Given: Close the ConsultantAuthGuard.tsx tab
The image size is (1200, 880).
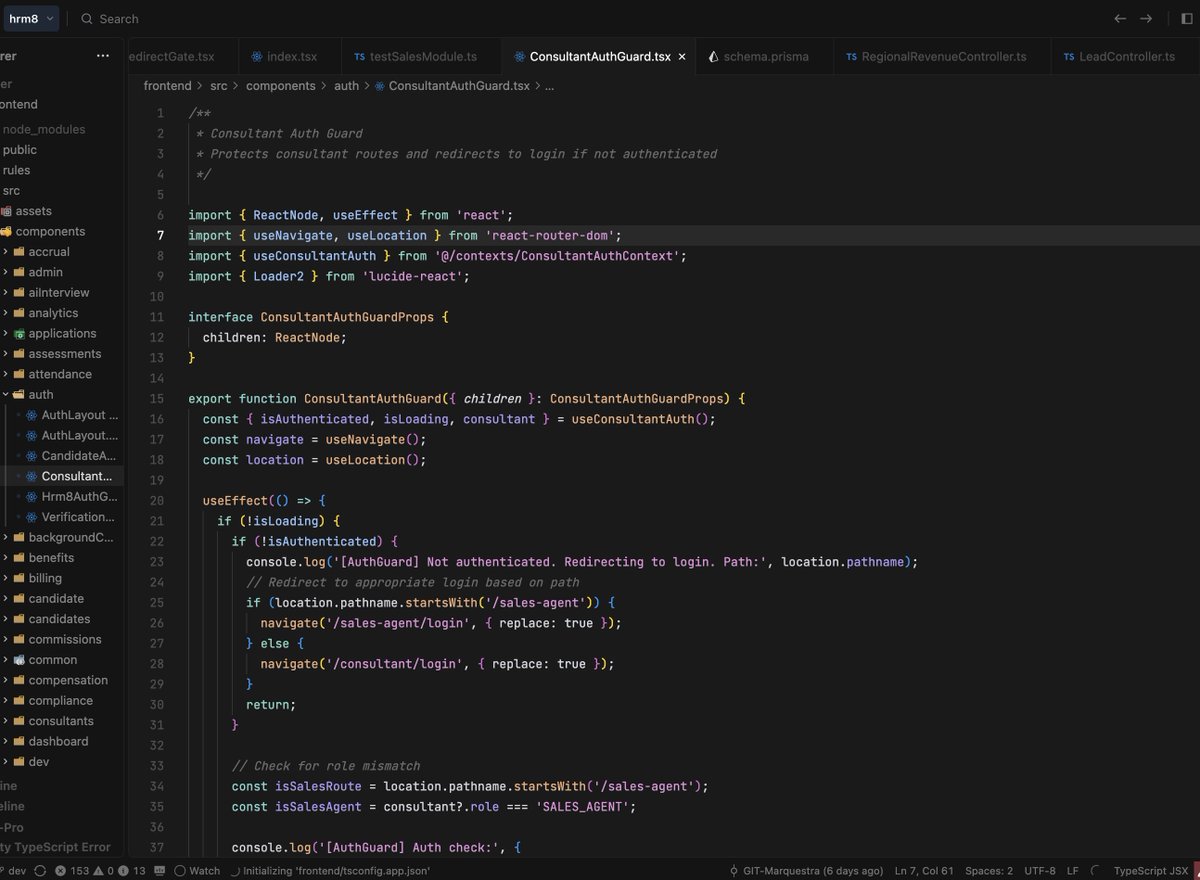Looking at the screenshot, I should (x=683, y=57).
